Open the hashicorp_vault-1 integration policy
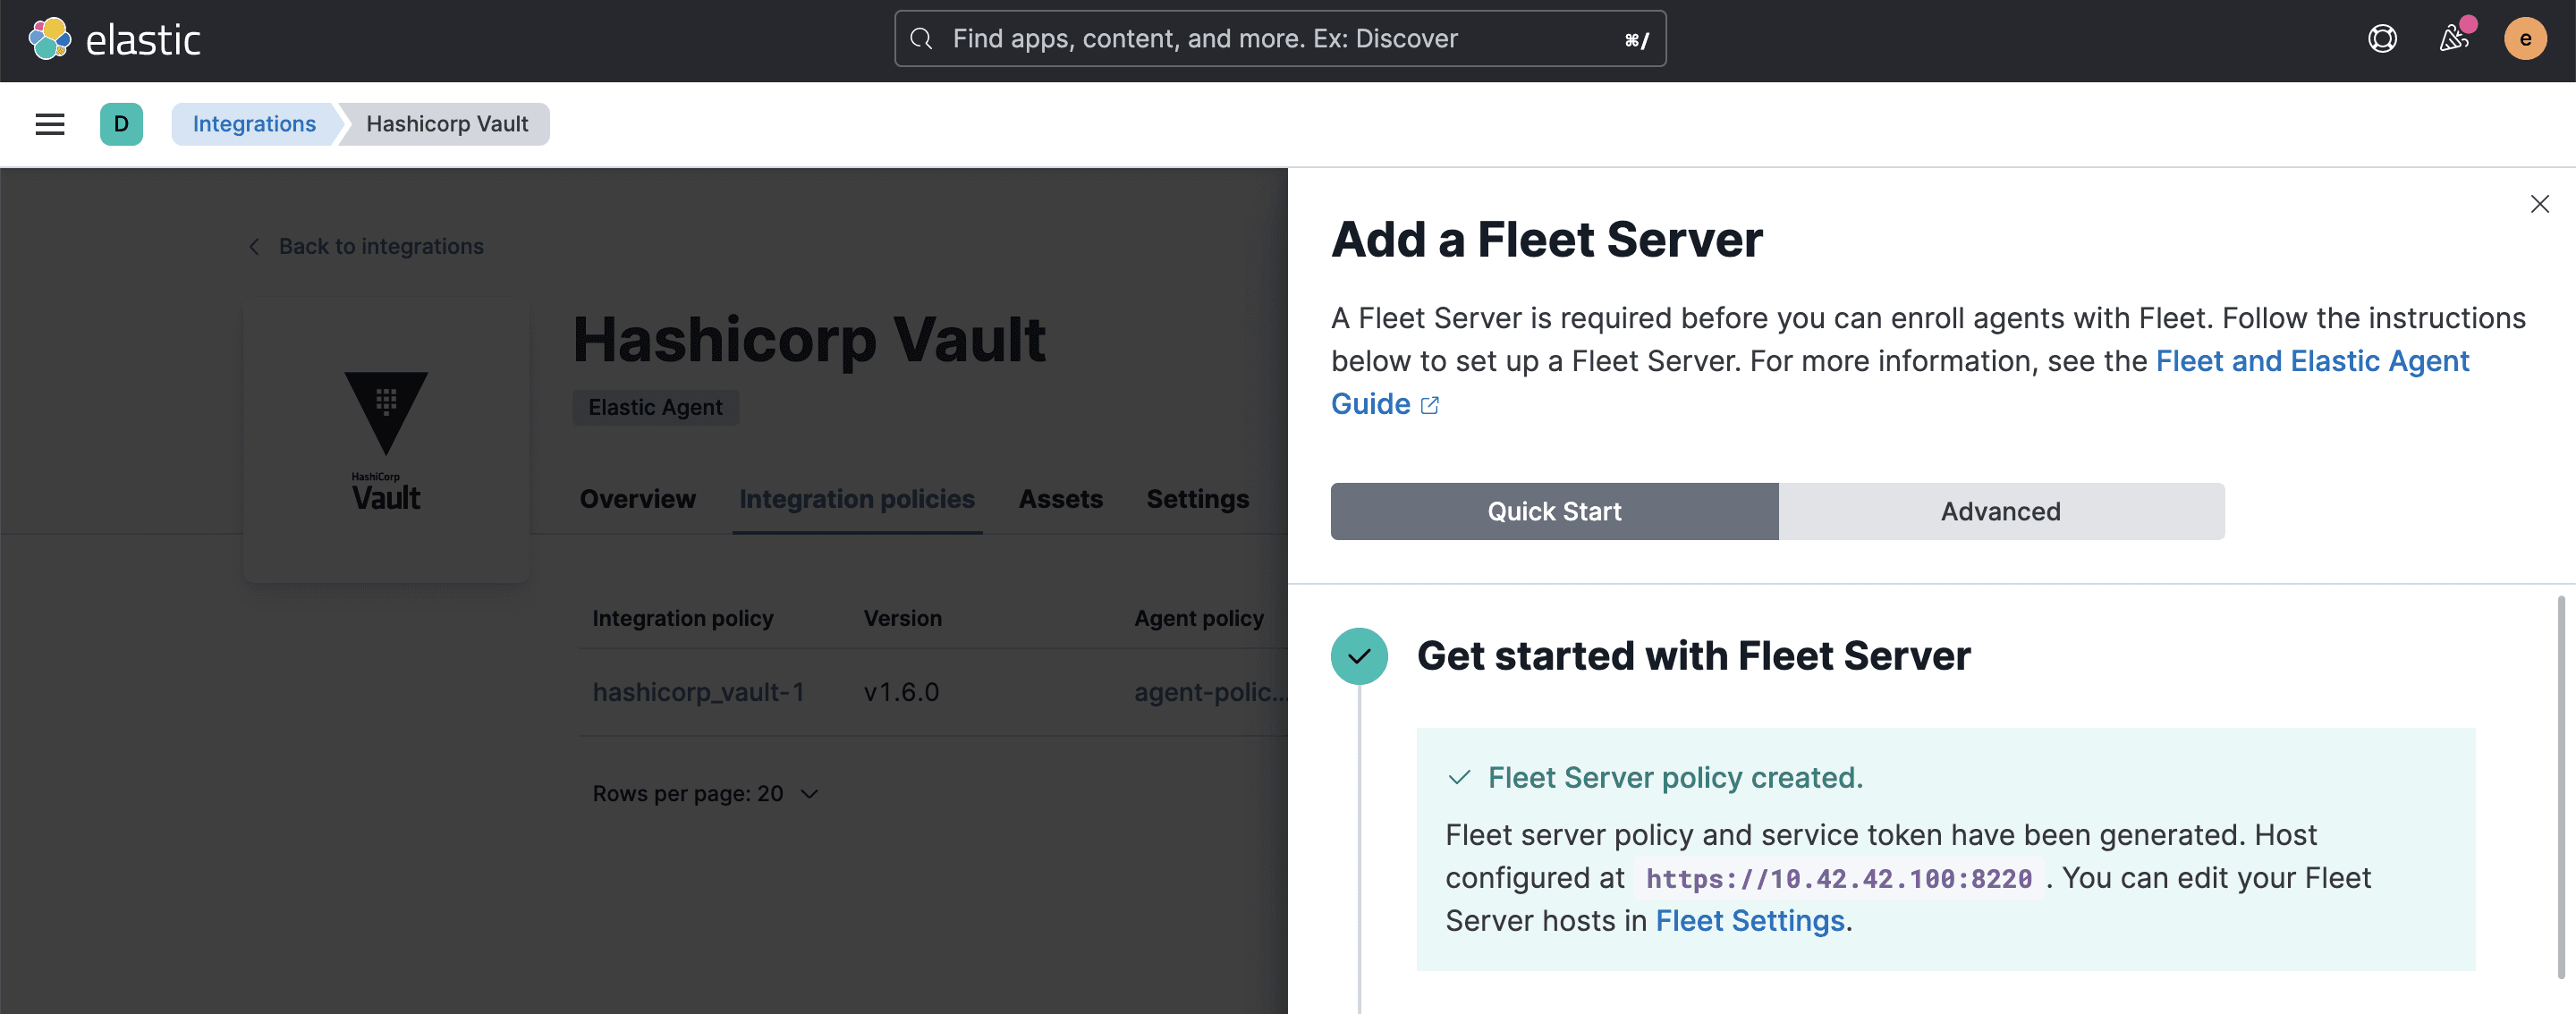Viewport: 2576px width, 1014px height. click(699, 692)
